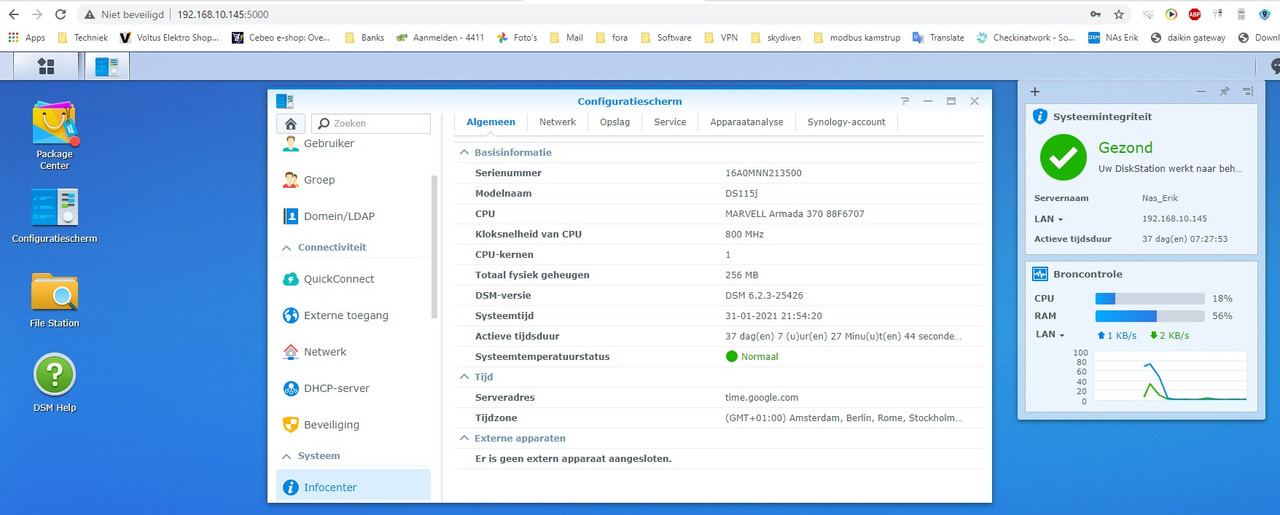
Task: Click the time.google.com server address
Action: 762,397
